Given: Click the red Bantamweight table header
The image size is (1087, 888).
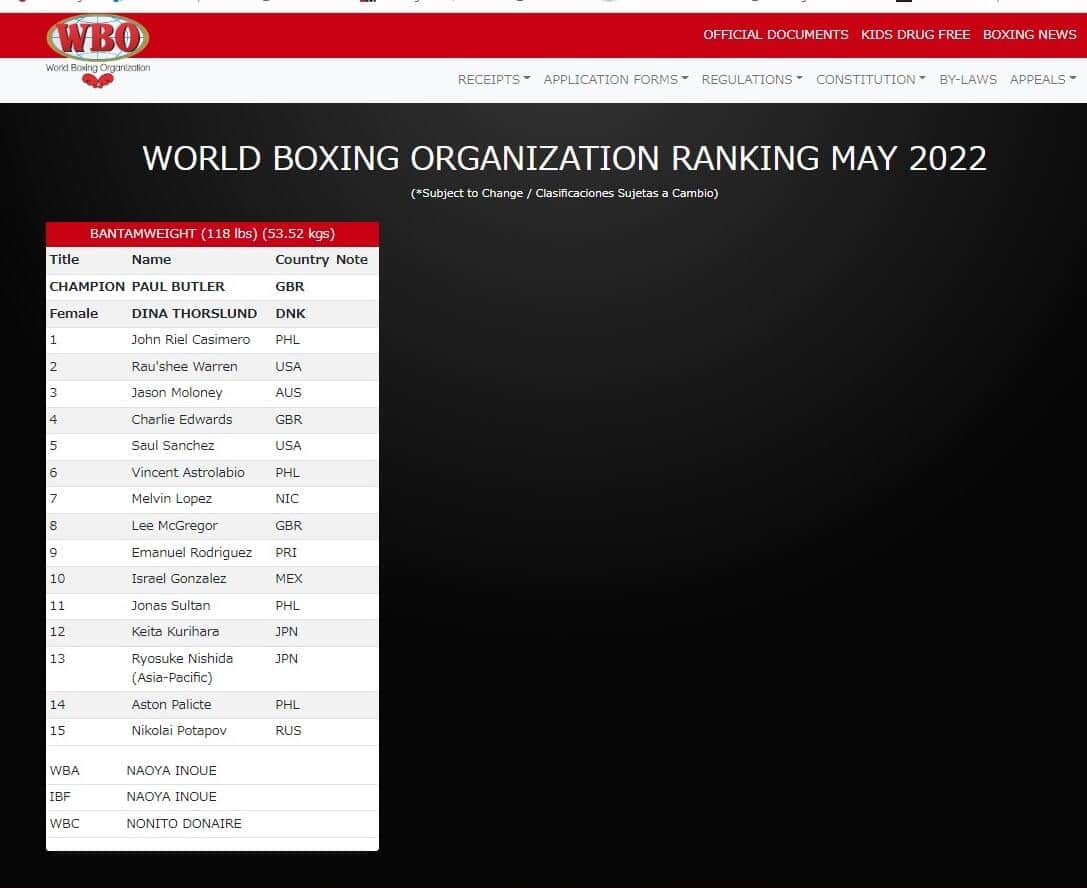Looking at the screenshot, I should pos(212,234).
